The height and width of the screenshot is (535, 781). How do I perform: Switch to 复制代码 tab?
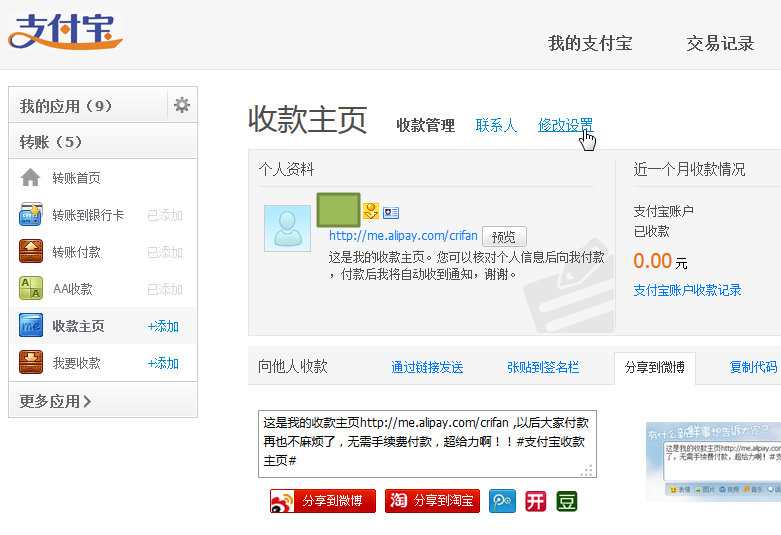coord(753,368)
